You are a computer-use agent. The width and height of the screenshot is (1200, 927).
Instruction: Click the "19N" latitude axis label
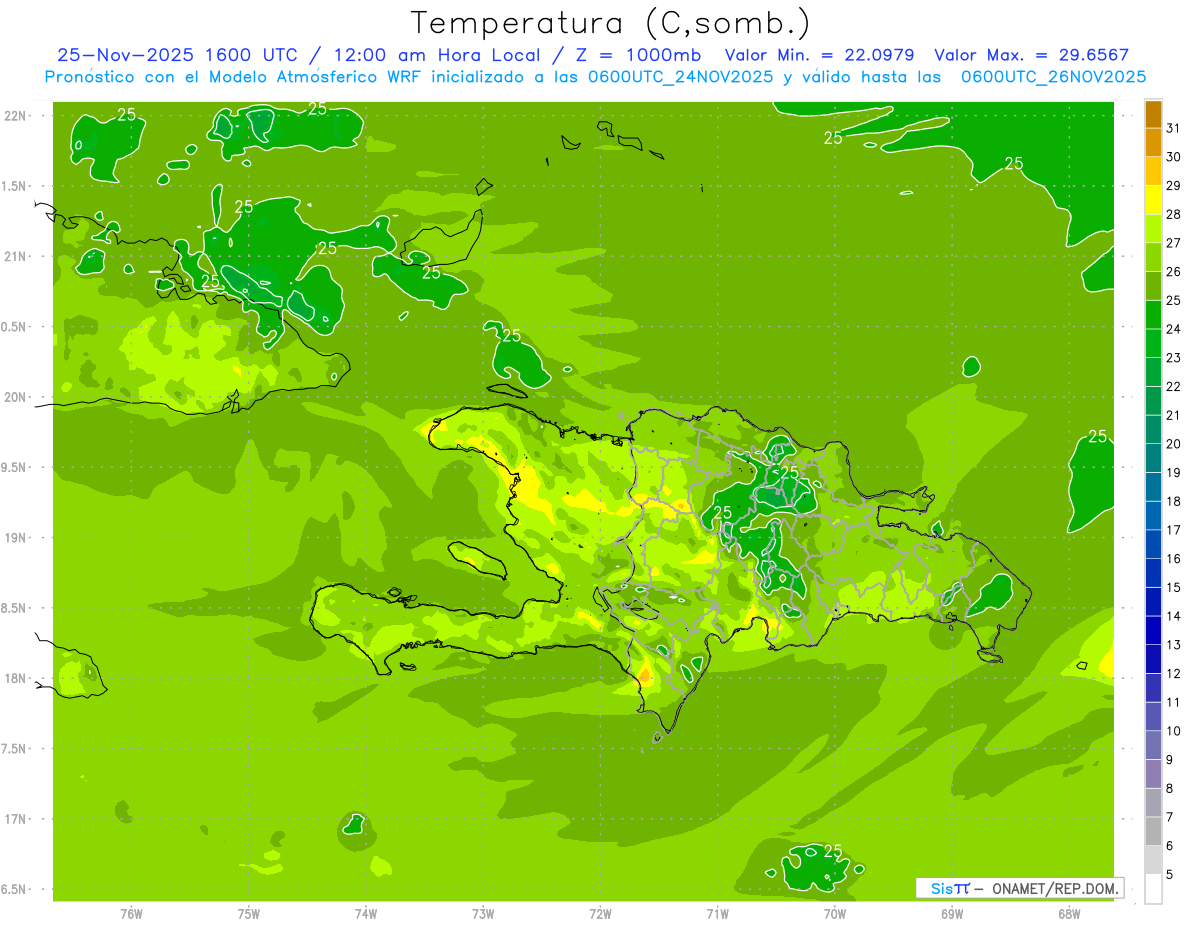[15, 538]
